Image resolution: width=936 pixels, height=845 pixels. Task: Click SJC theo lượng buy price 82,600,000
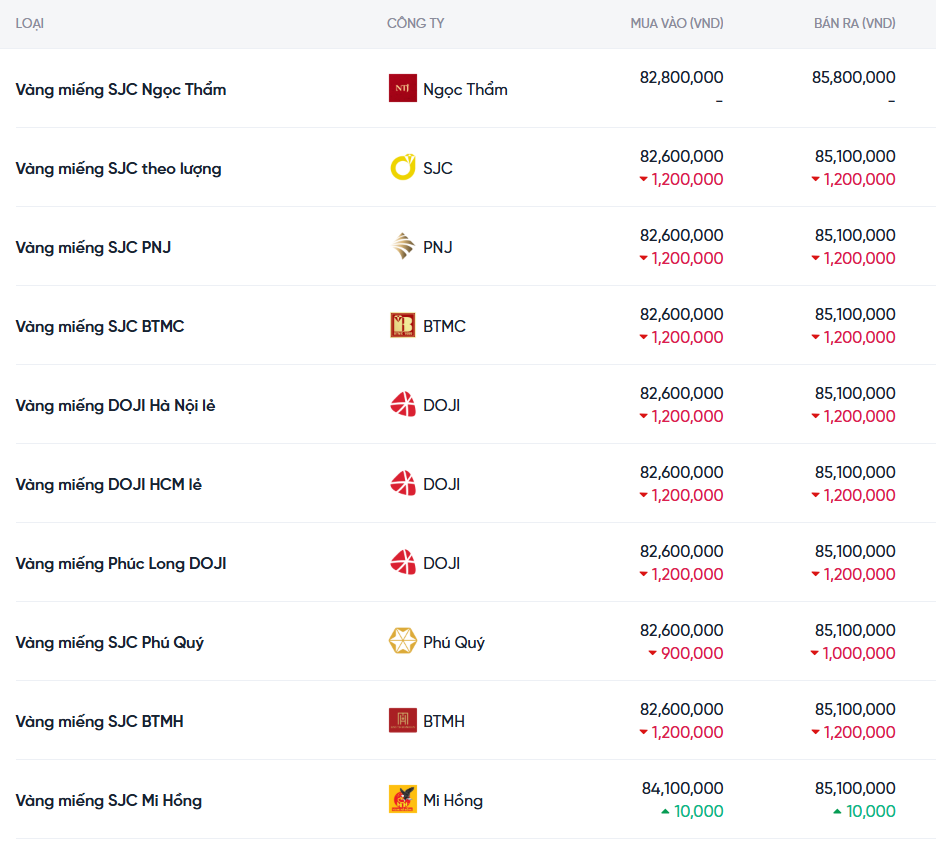(x=682, y=156)
